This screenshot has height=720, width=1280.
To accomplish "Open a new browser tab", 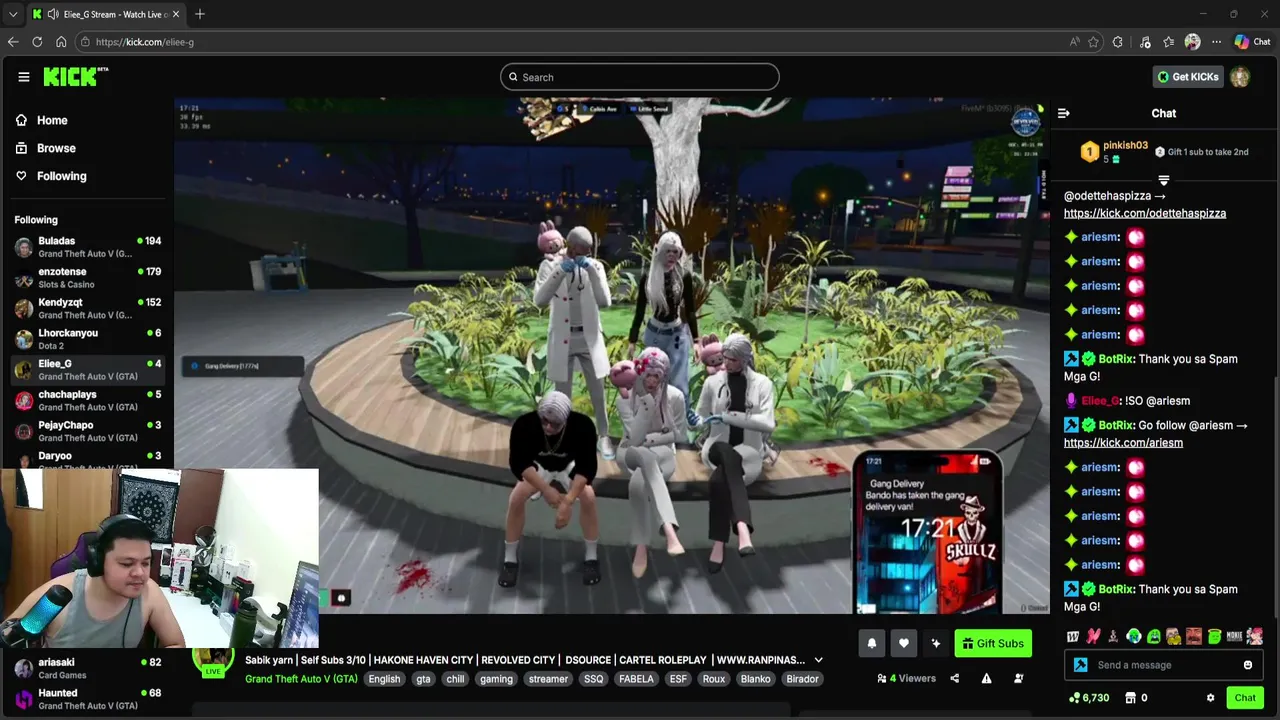I will 200,14.
